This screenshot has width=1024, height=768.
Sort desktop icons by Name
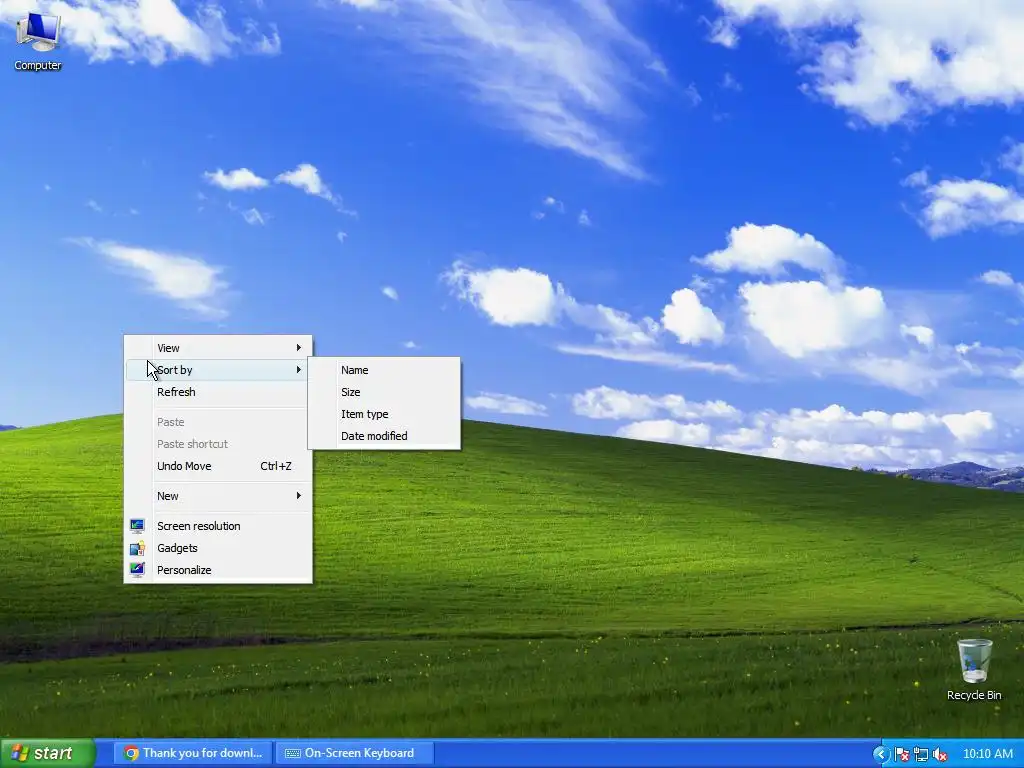coord(384,370)
